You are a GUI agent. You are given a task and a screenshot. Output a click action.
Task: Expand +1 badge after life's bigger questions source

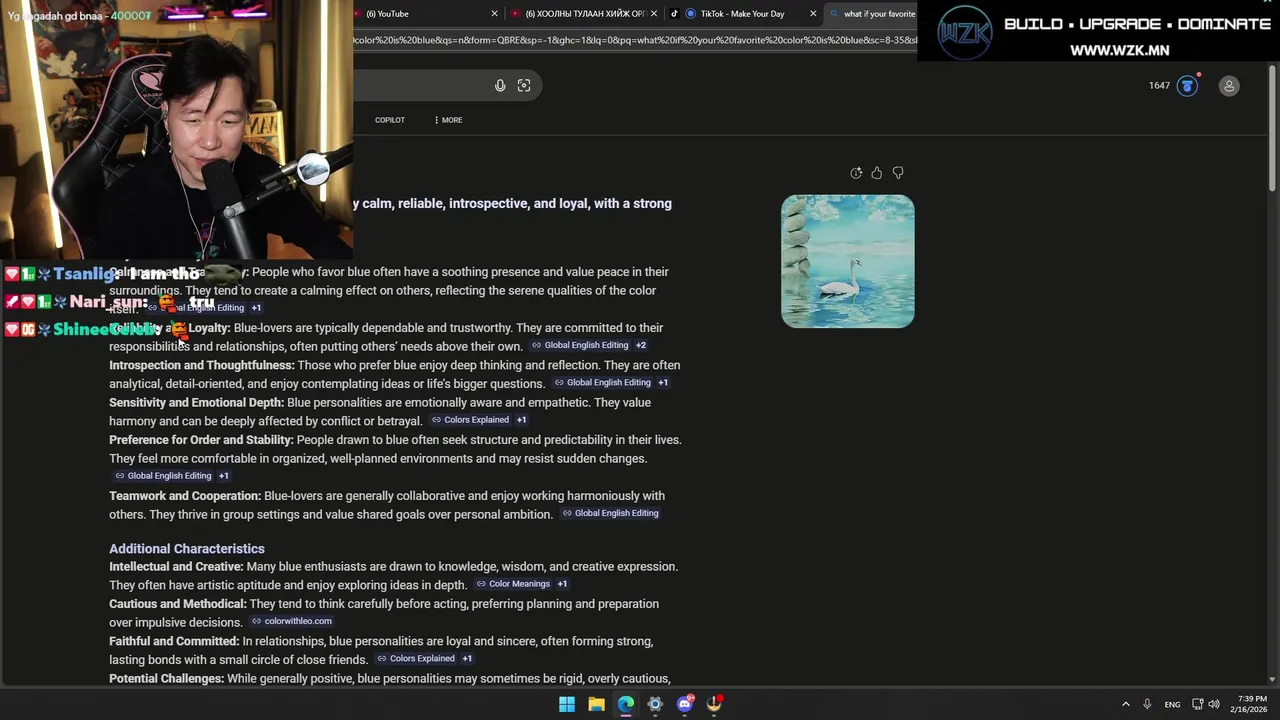663,383
